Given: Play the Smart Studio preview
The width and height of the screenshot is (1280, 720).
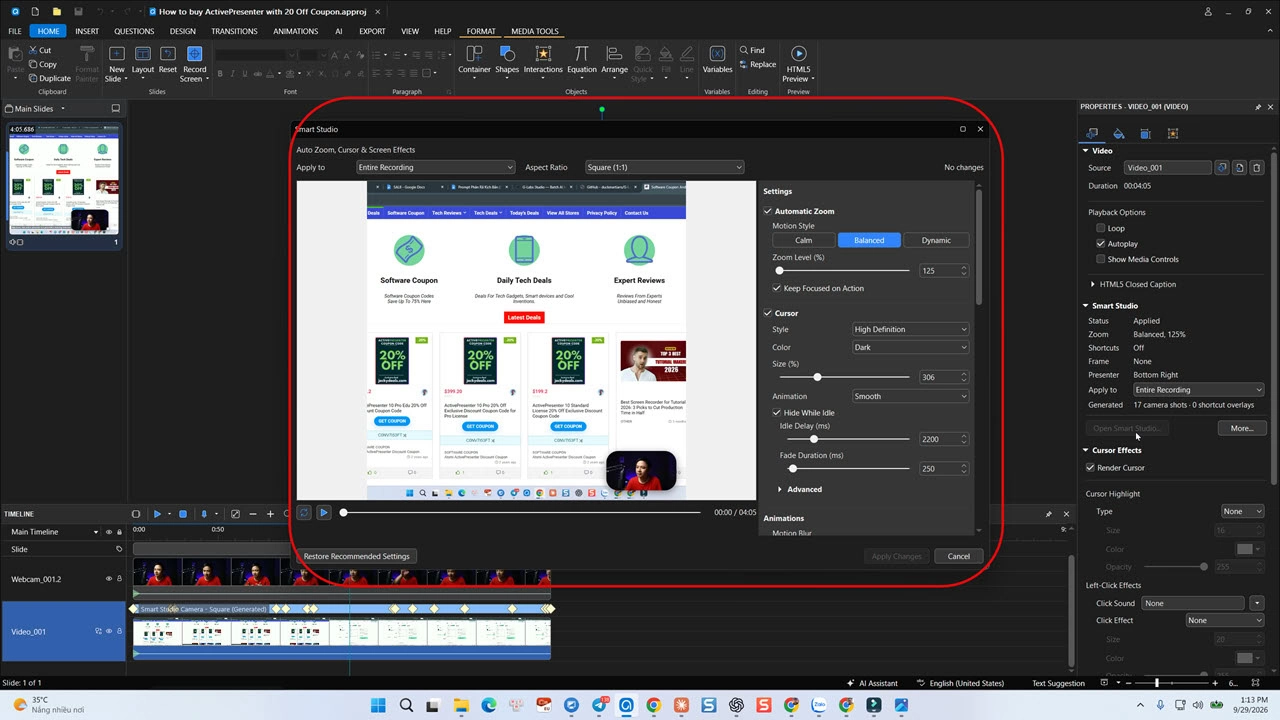Looking at the screenshot, I should click(323, 513).
